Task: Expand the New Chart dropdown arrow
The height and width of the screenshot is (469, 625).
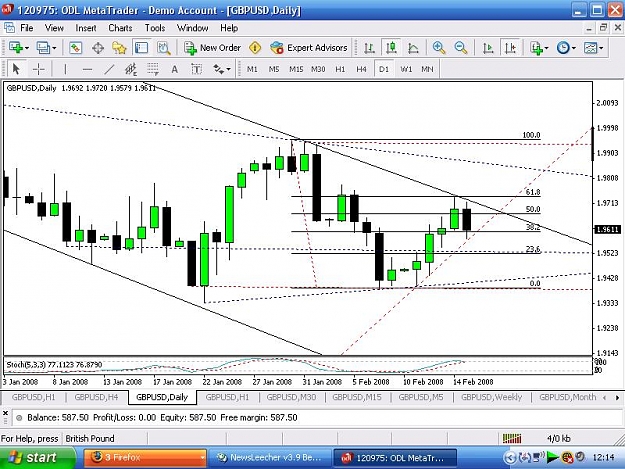Action: [x=27, y=48]
